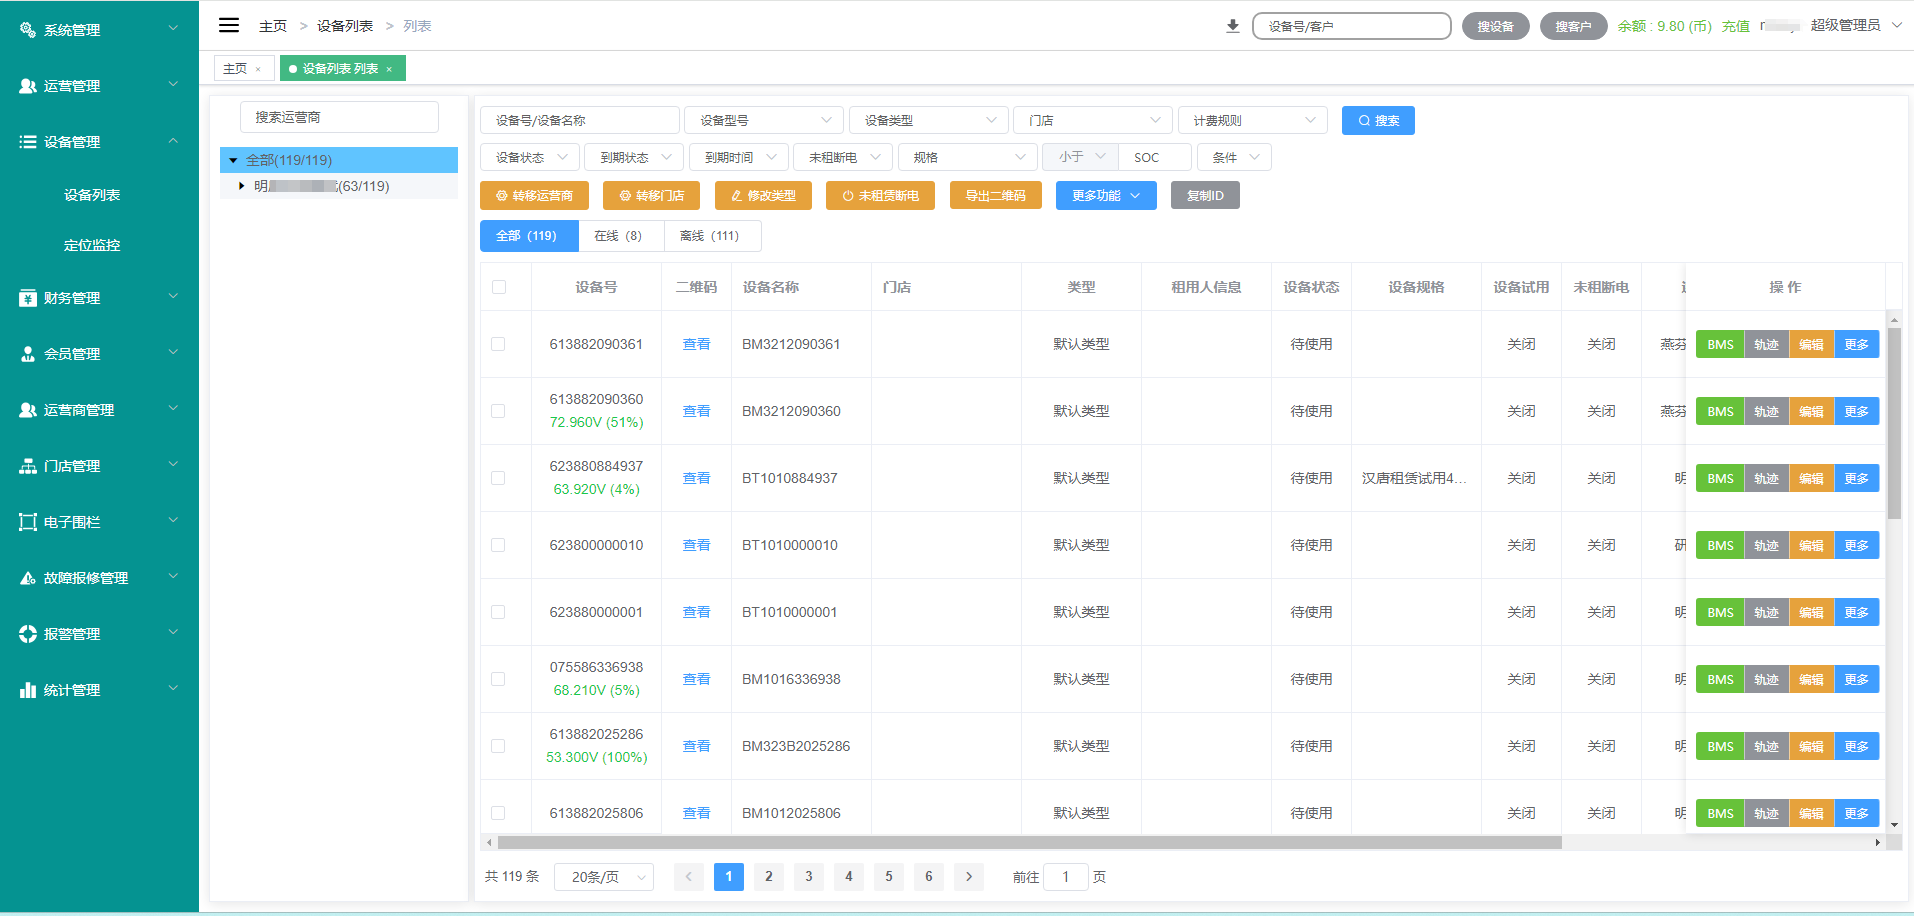
Task: Open the 门店 filter dropdown
Action: click(x=1093, y=120)
